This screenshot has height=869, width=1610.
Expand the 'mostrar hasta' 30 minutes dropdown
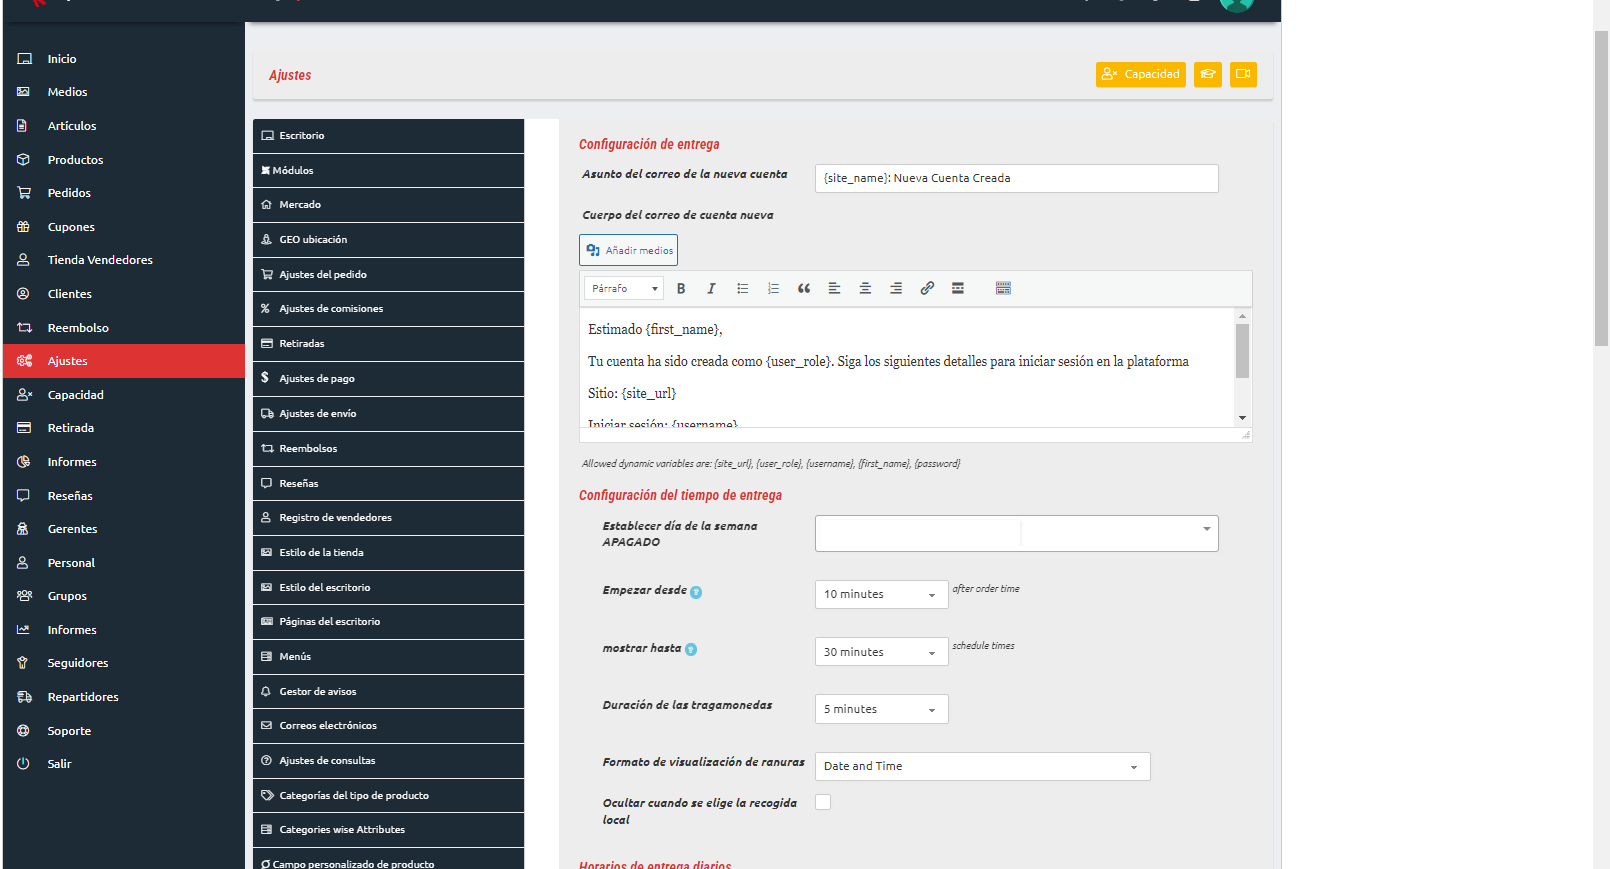pyautogui.click(x=881, y=652)
